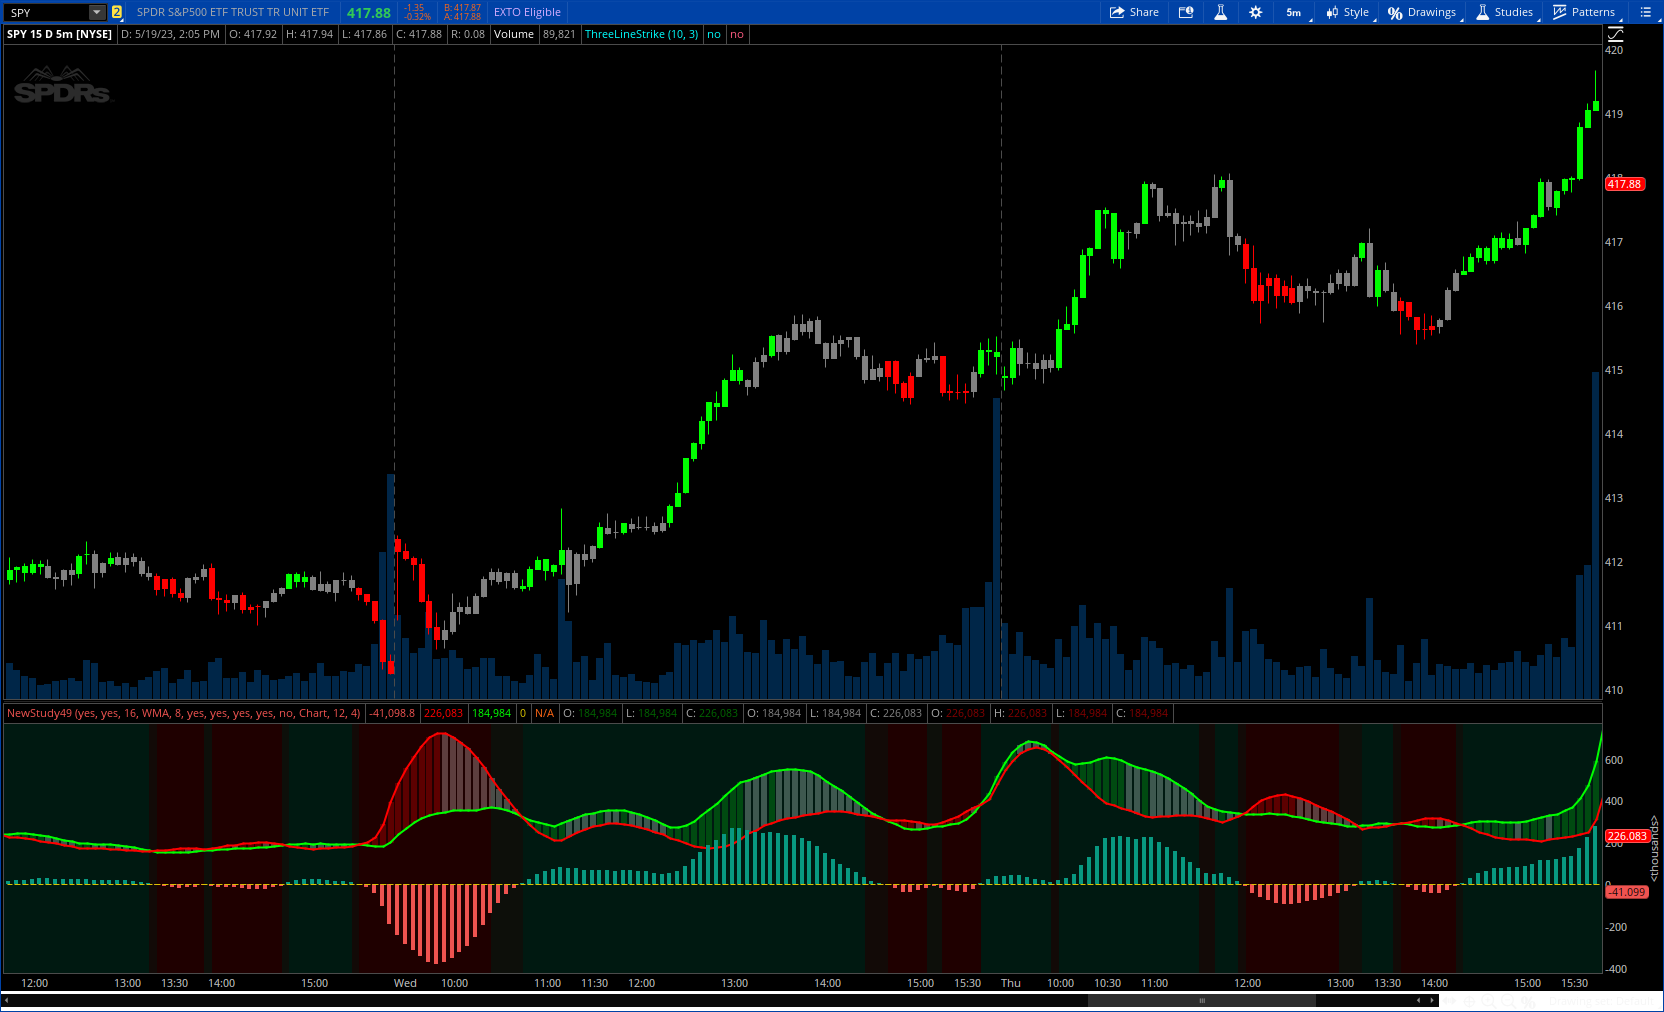Click SPY 15 D 5m [NYSE] chart title
Image resolution: width=1664 pixels, height=1012 pixels.
coord(59,34)
